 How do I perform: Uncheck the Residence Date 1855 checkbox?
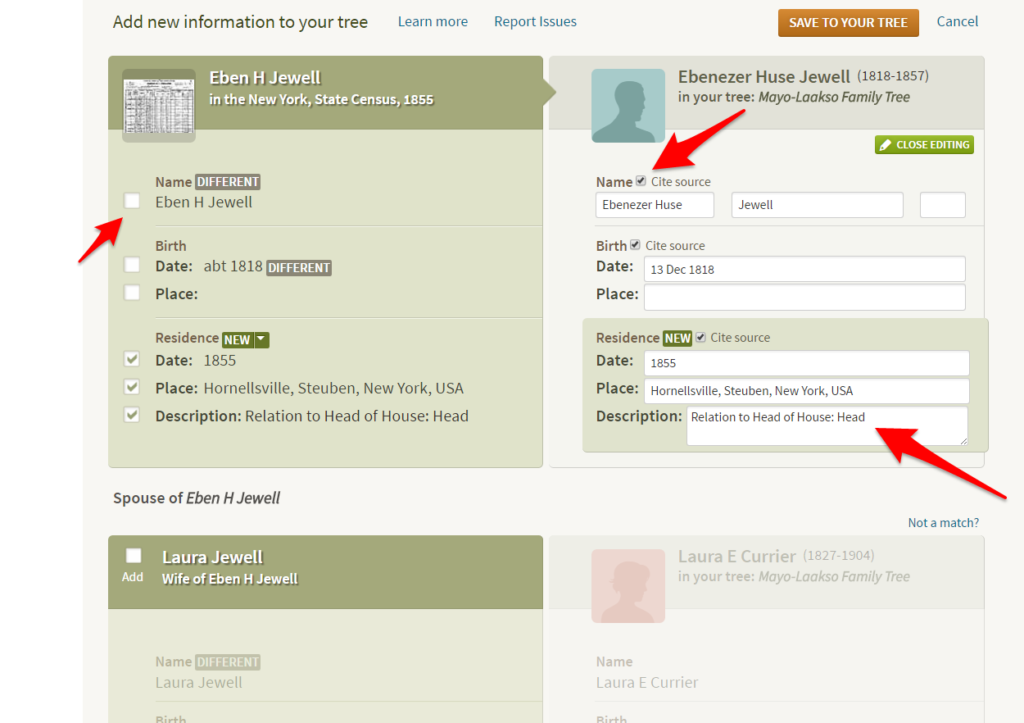point(132,359)
